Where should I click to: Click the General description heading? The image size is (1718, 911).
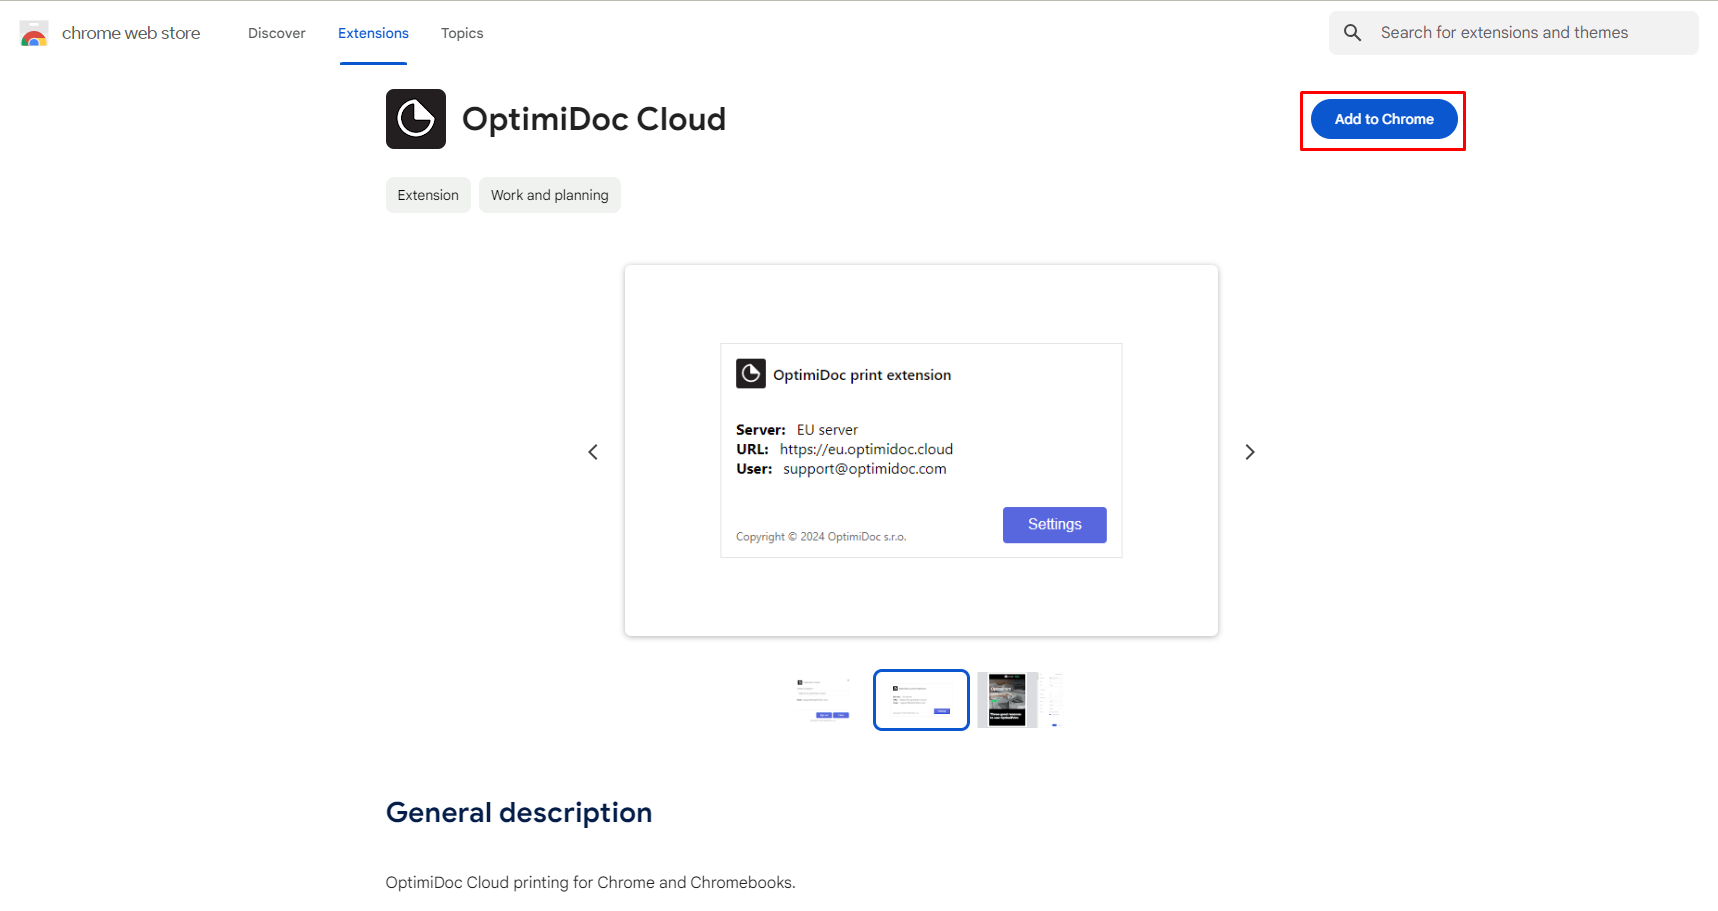click(x=519, y=812)
